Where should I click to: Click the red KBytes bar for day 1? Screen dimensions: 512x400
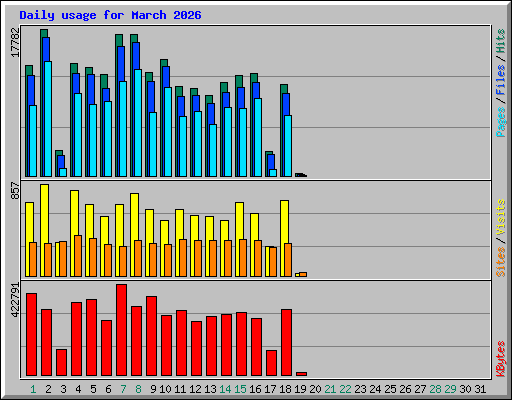[x=31, y=335]
